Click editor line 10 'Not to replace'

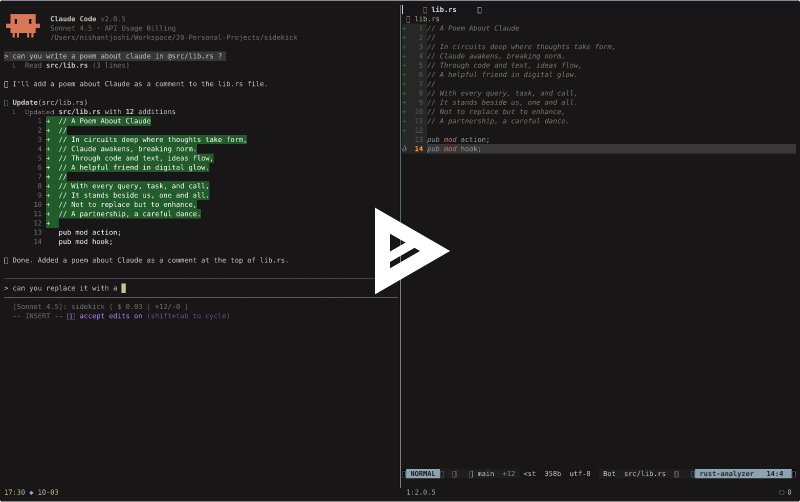[496, 112]
